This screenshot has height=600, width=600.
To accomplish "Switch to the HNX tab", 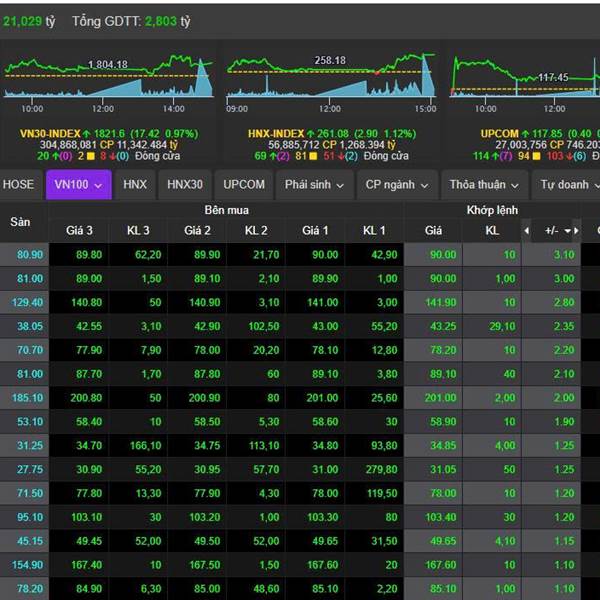I will (x=135, y=185).
